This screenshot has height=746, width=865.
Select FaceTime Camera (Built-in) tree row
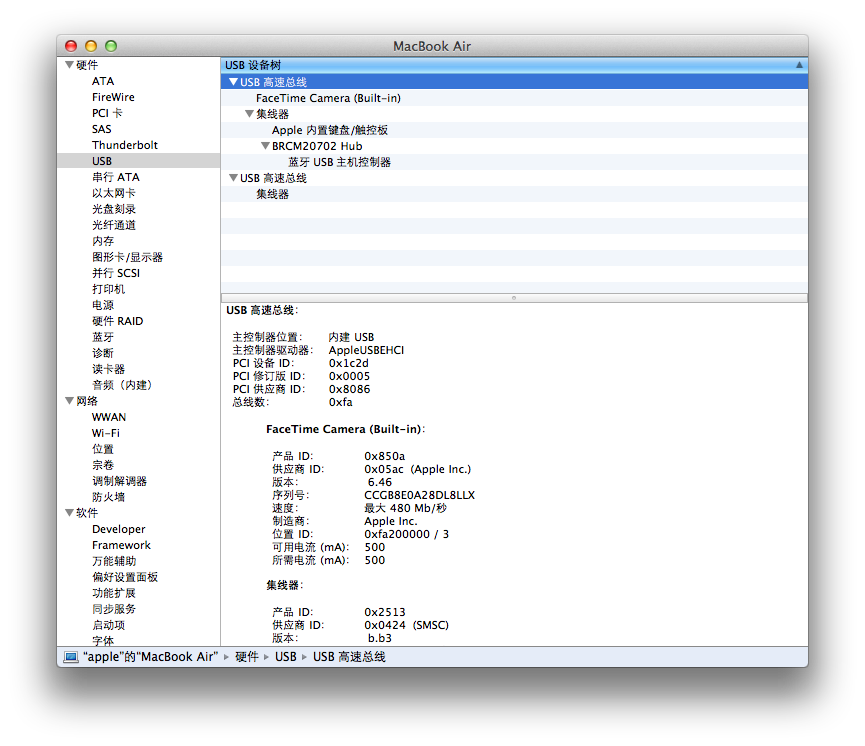(x=514, y=98)
